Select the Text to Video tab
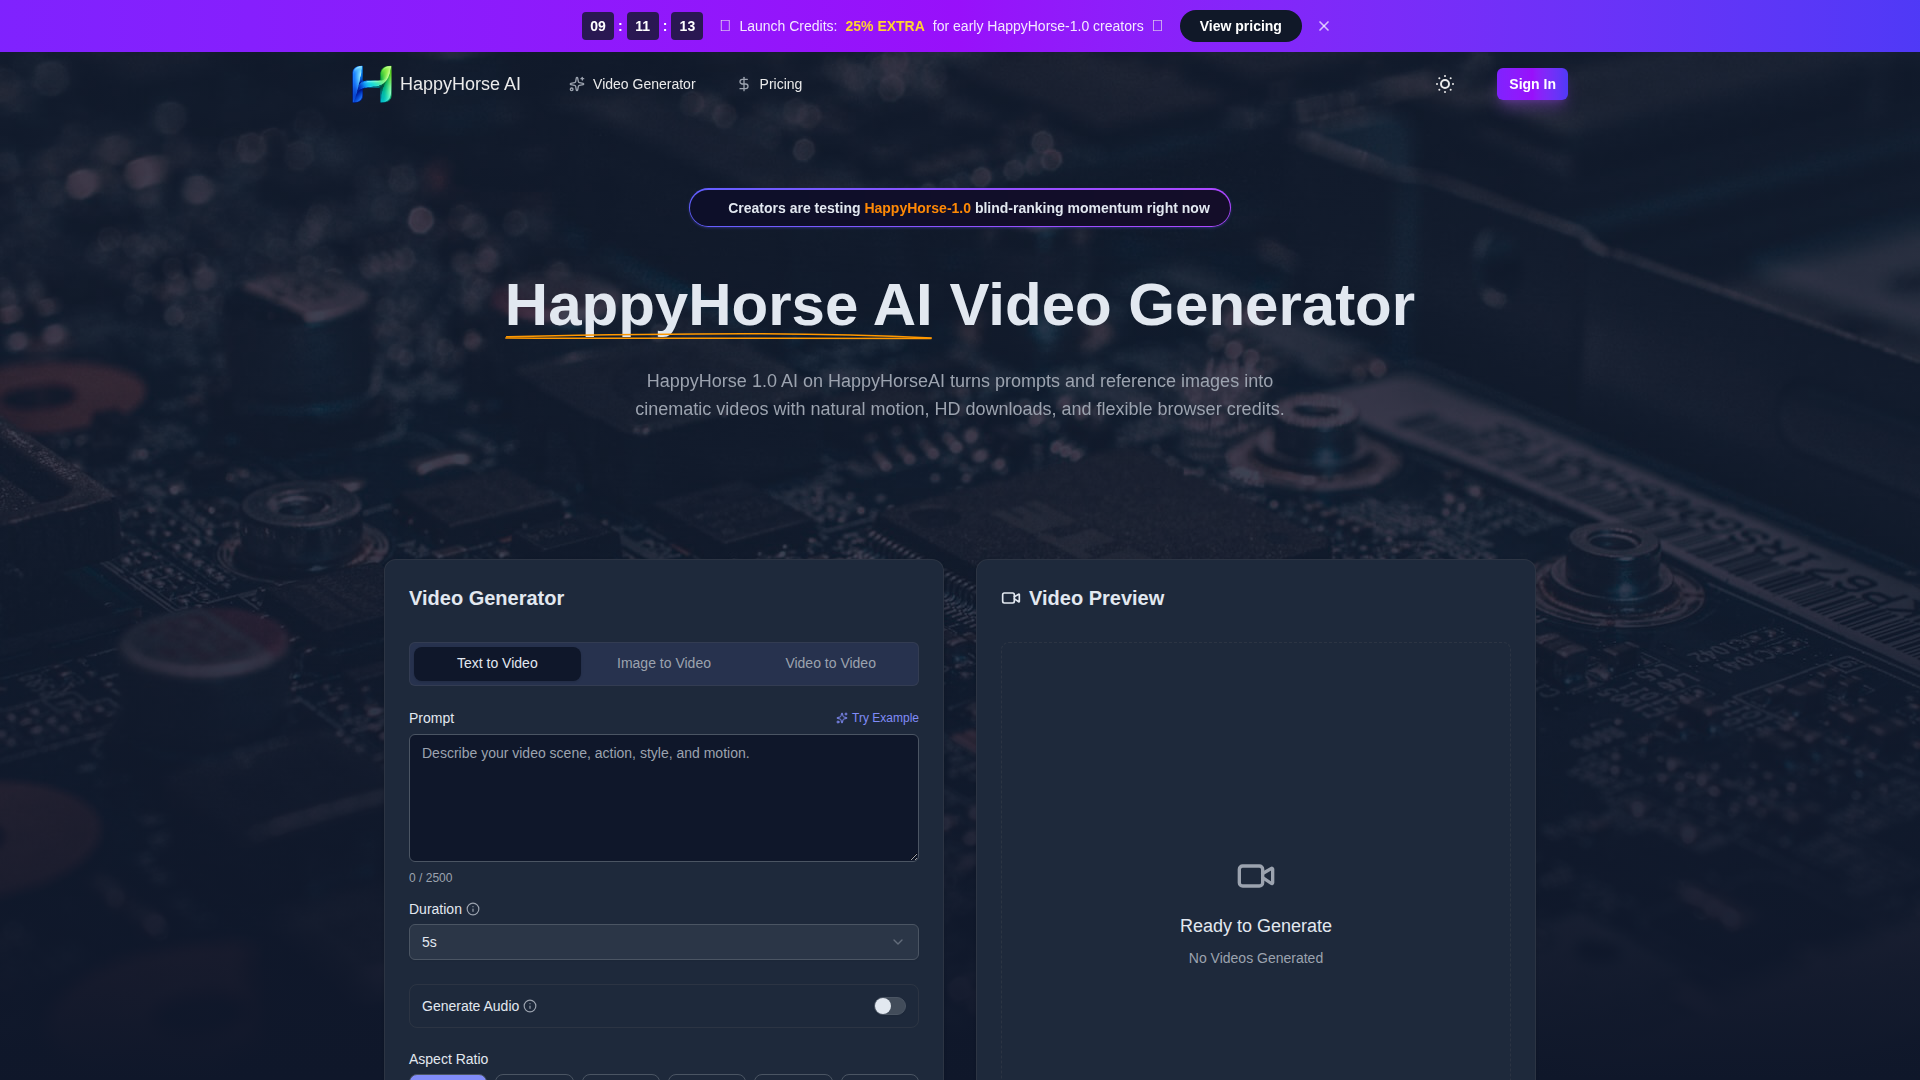This screenshot has height=1080, width=1920. coord(497,663)
